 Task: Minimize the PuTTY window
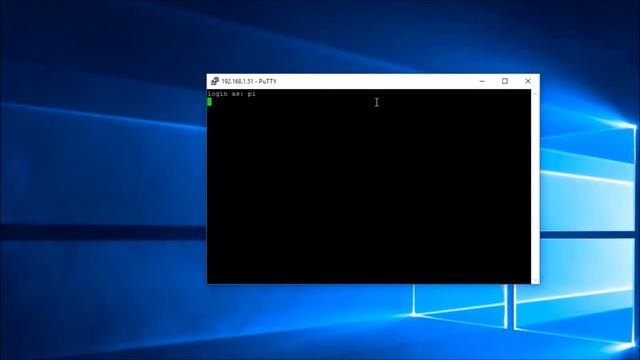coord(482,81)
